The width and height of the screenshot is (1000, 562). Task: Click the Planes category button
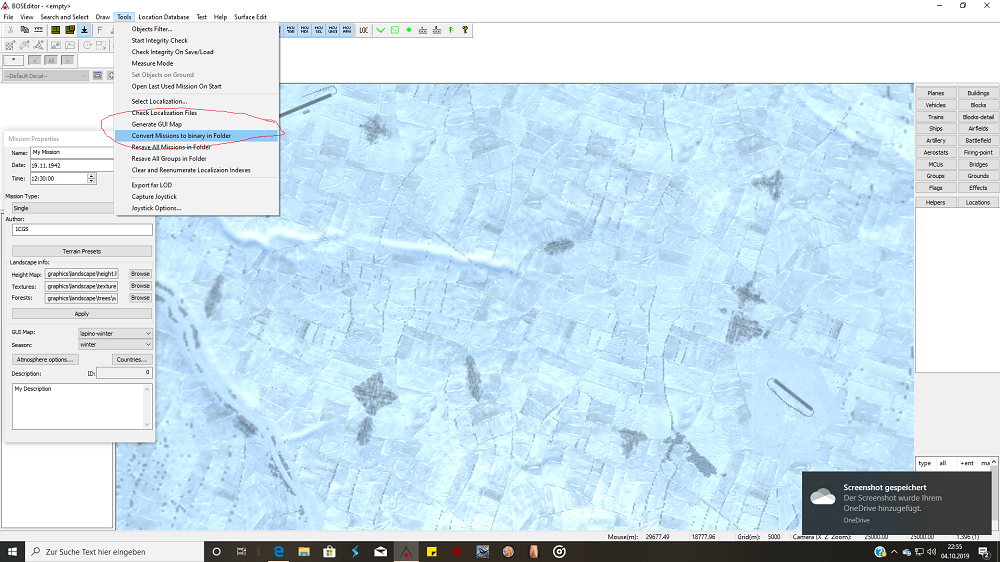[x=936, y=93]
